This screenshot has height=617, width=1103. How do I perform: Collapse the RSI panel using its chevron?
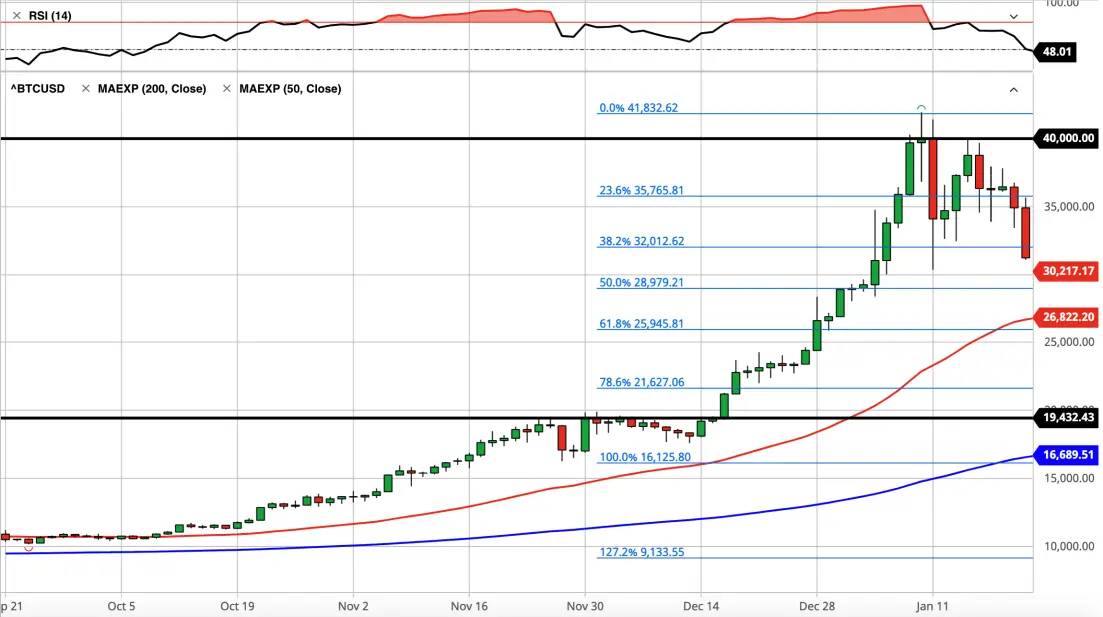tap(1014, 16)
